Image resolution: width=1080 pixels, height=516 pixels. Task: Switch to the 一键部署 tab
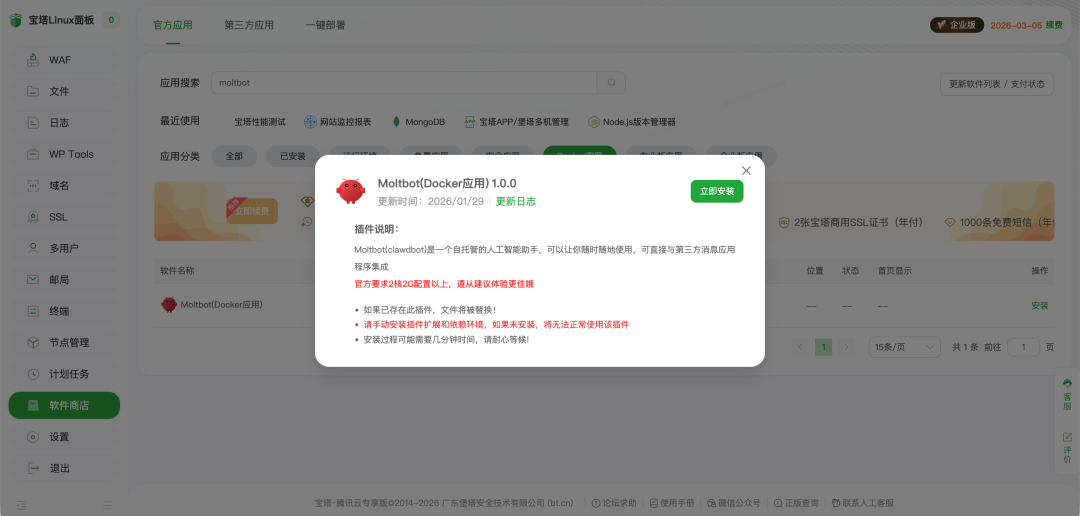point(325,25)
